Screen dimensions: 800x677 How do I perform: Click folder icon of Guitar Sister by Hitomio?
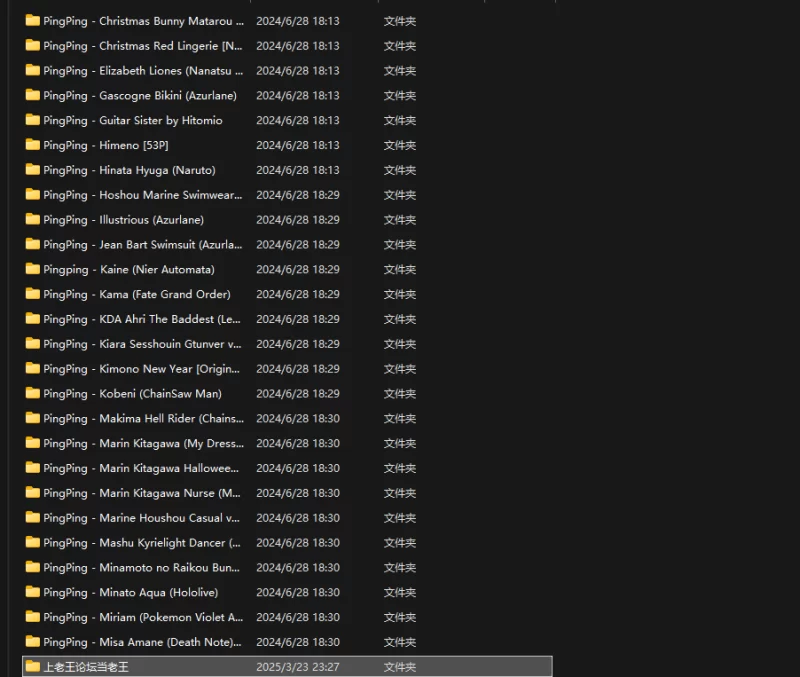33,120
